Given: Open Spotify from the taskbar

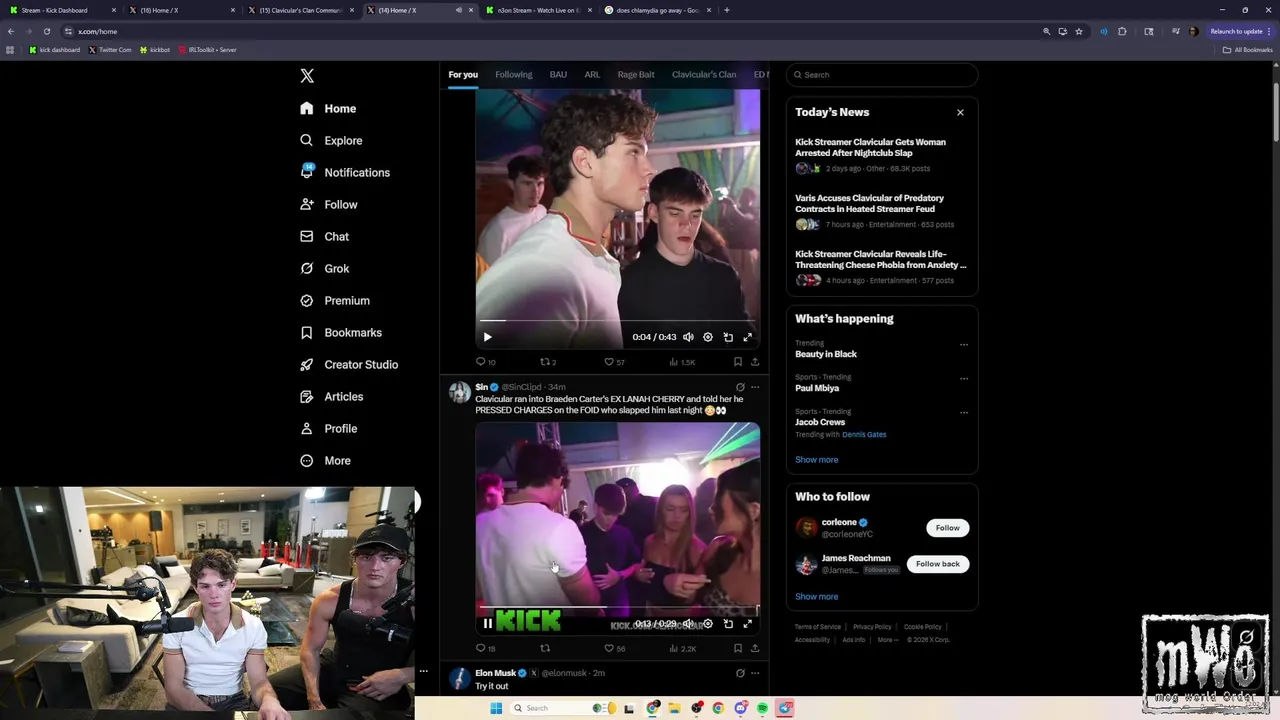Looking at the screenshot, I should (x=762, y=708).
